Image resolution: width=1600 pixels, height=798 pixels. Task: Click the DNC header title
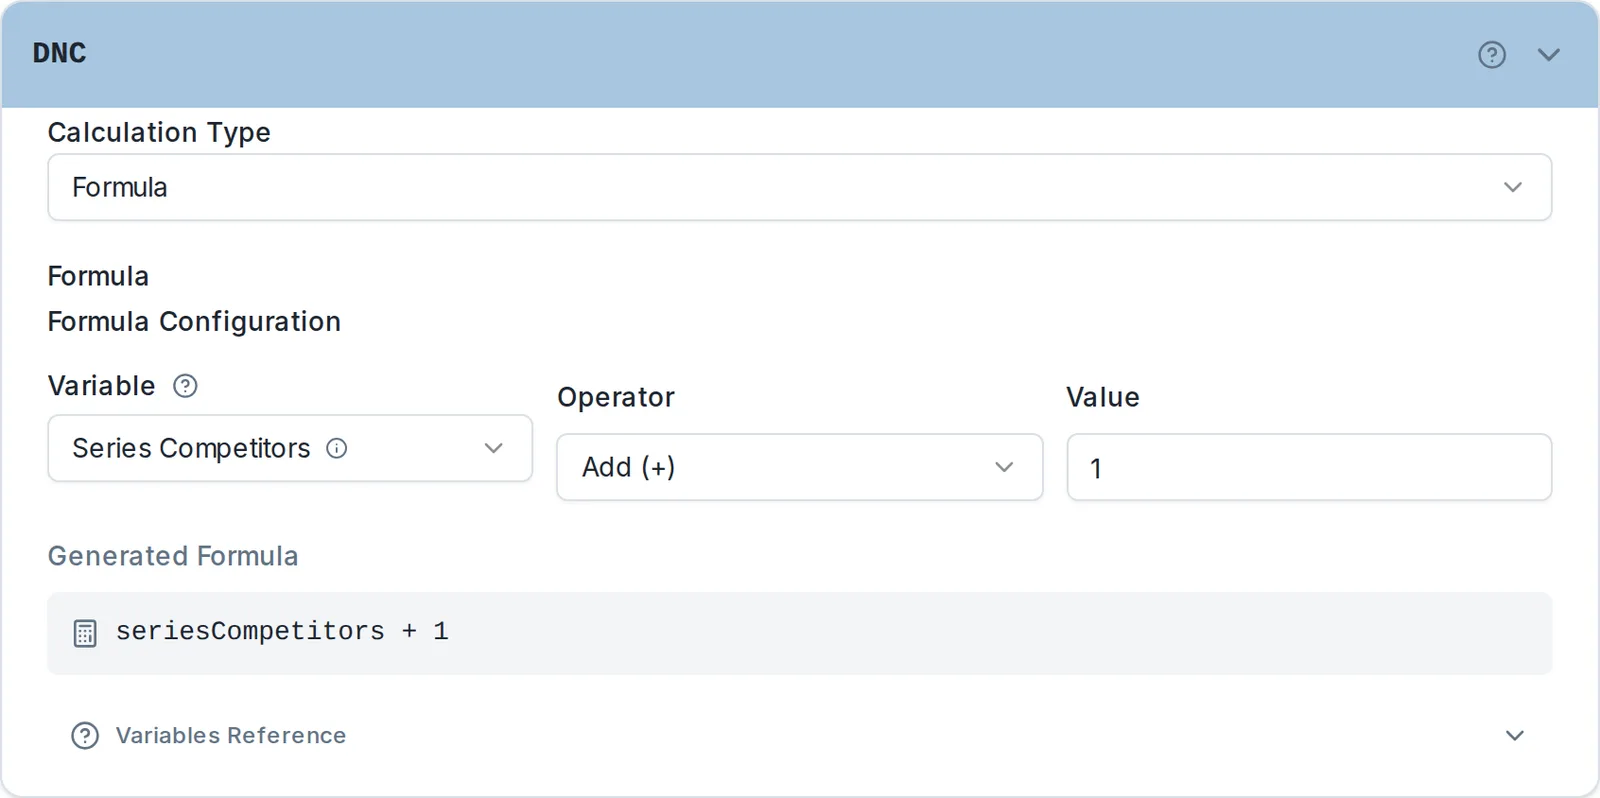click(x=59, y=53)
